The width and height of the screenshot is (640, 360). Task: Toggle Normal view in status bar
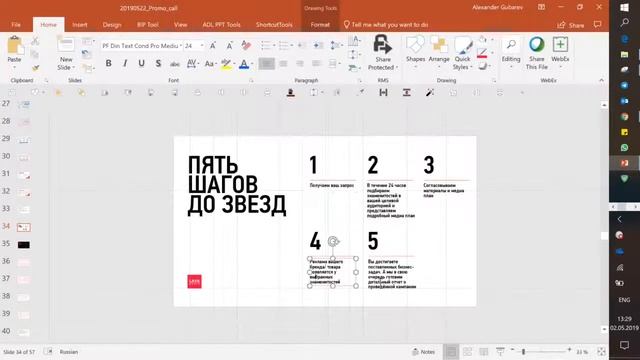[x=451, y=351]
